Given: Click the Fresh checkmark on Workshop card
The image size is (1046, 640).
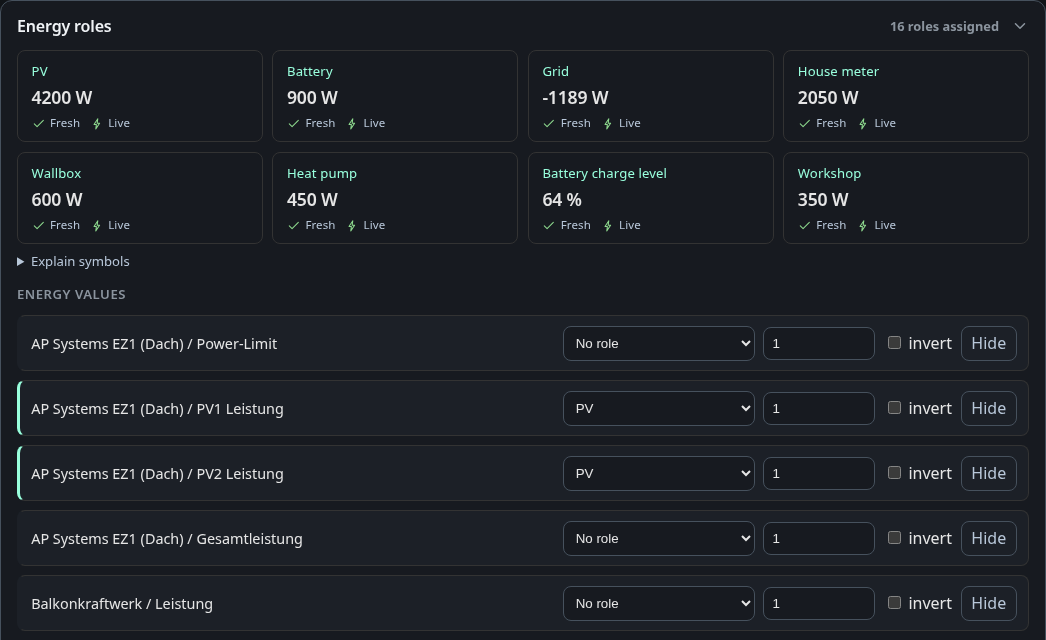Looking at the screenshot, I should 805,226.
